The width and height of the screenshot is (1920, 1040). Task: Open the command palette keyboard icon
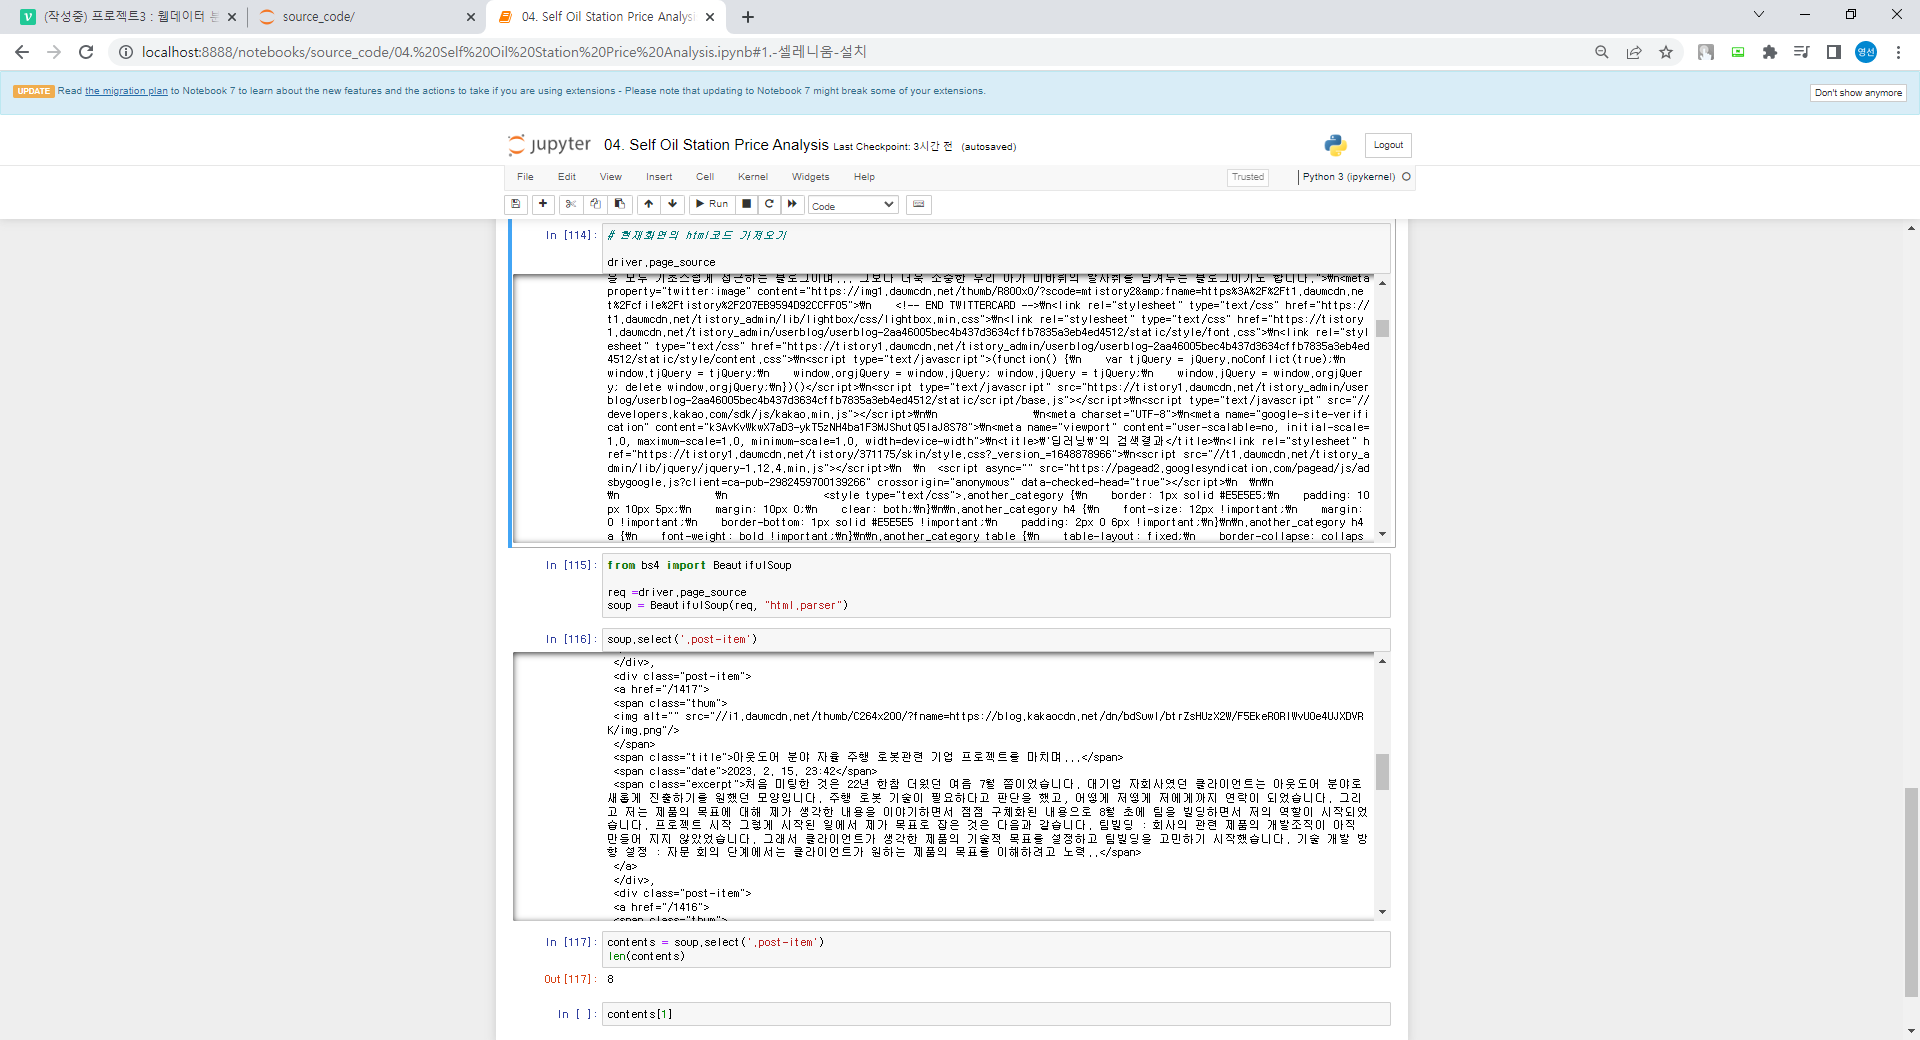pos(919,204)
